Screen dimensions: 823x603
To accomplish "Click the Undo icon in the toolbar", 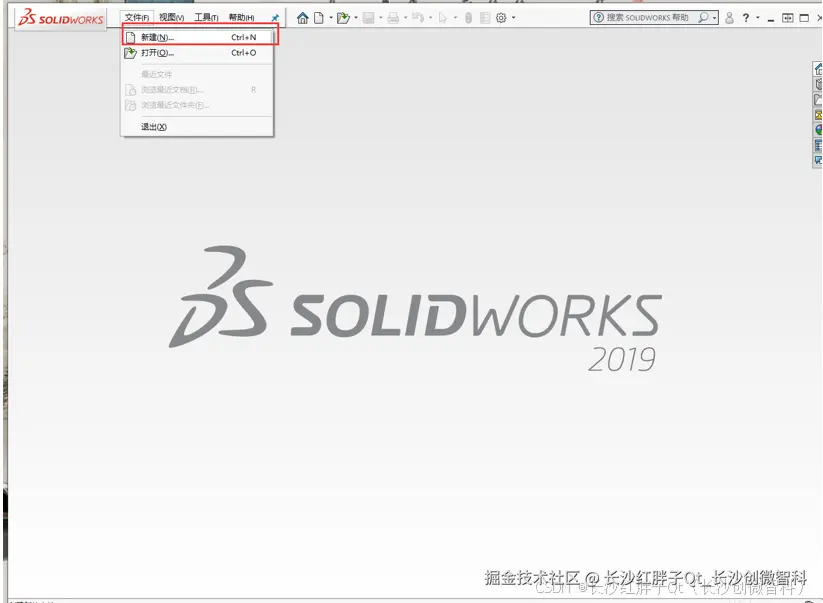I will [x=418, y=17].
